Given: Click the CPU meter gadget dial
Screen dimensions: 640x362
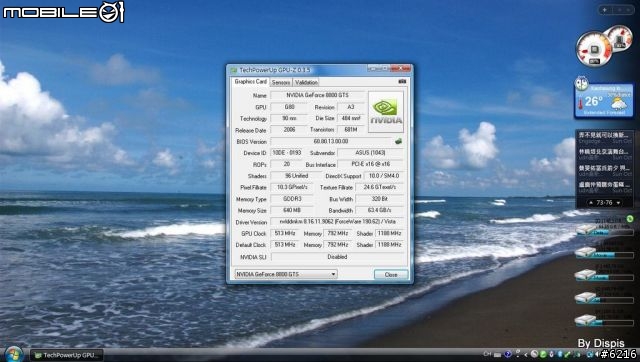Looking at the screenshot, I should pos(594,49).
